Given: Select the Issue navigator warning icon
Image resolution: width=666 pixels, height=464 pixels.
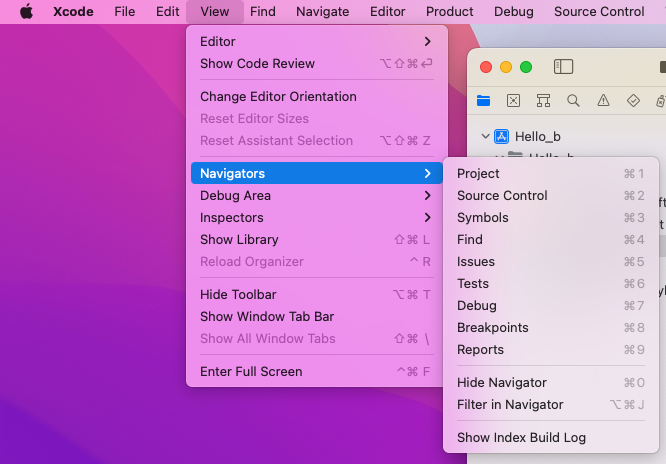Looking at the screenshot, I should point(603,101).
